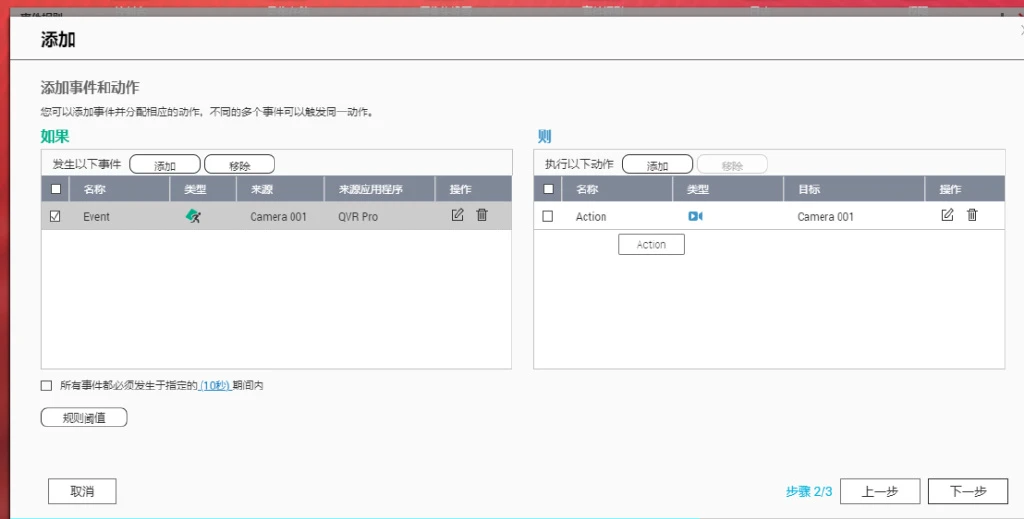Delete the Event row with trash icon

click(482, 215)
